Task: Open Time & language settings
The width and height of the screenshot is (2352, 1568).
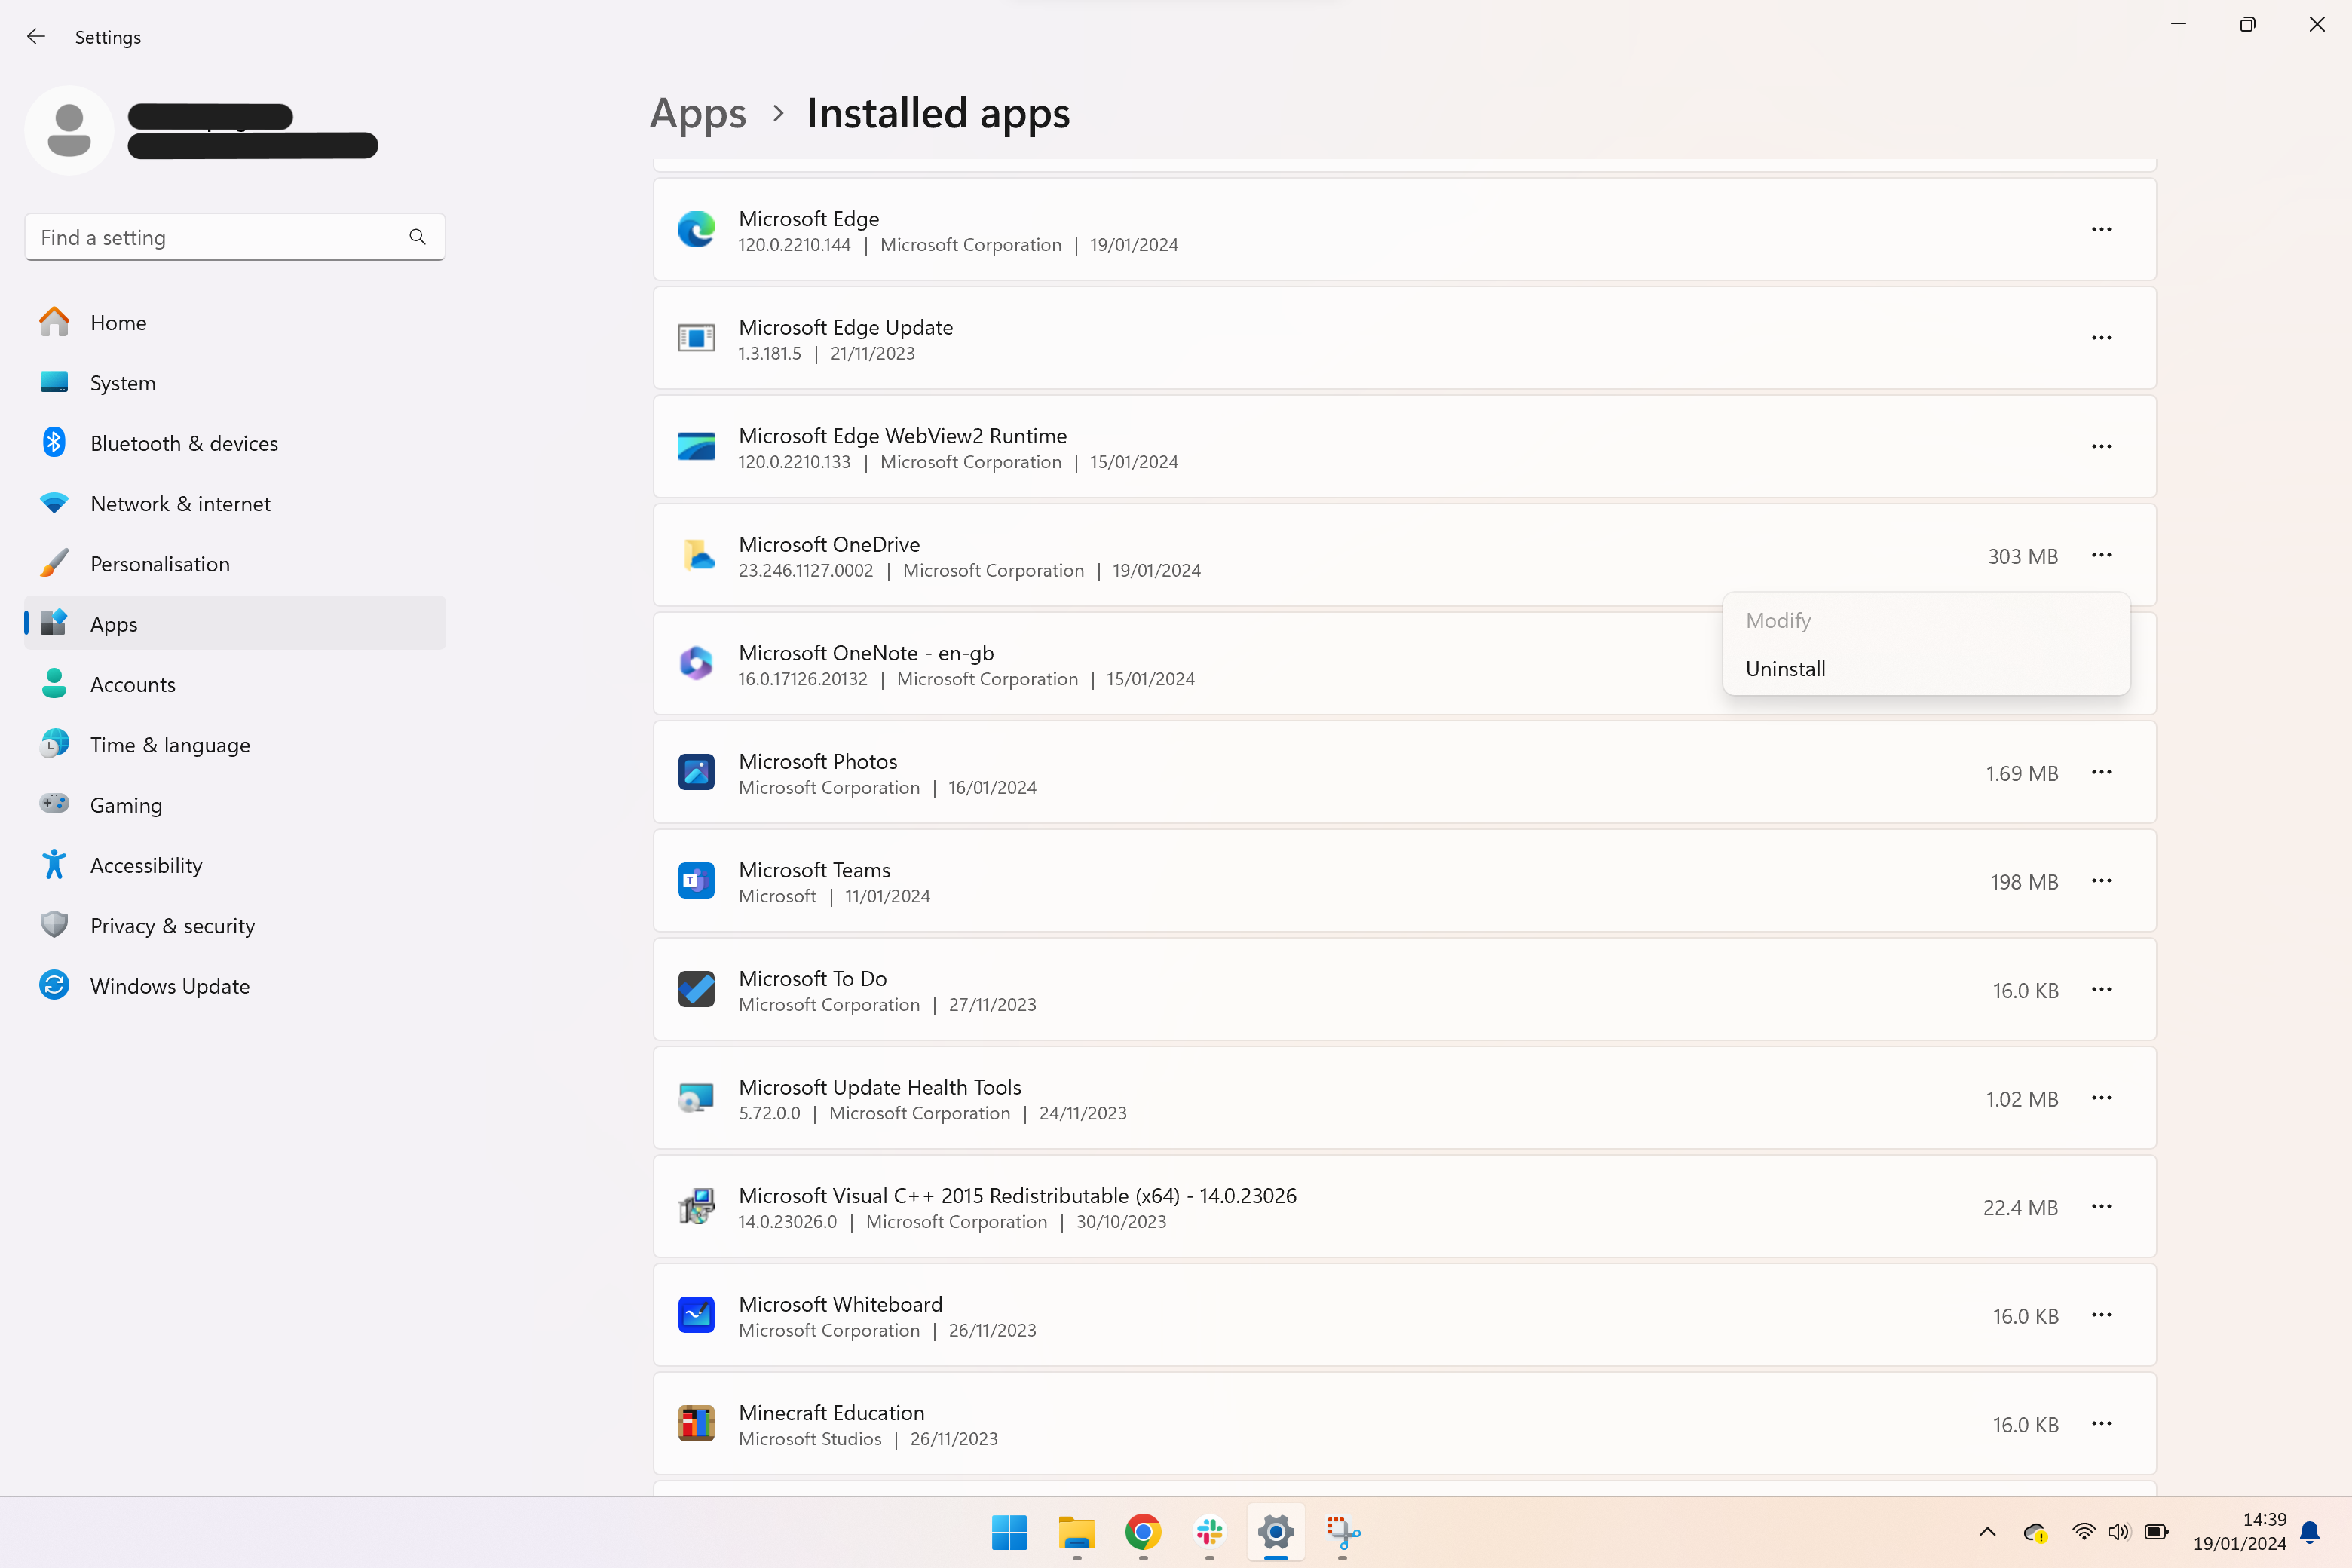Action: pyautogui.click(x=235, y=744)
